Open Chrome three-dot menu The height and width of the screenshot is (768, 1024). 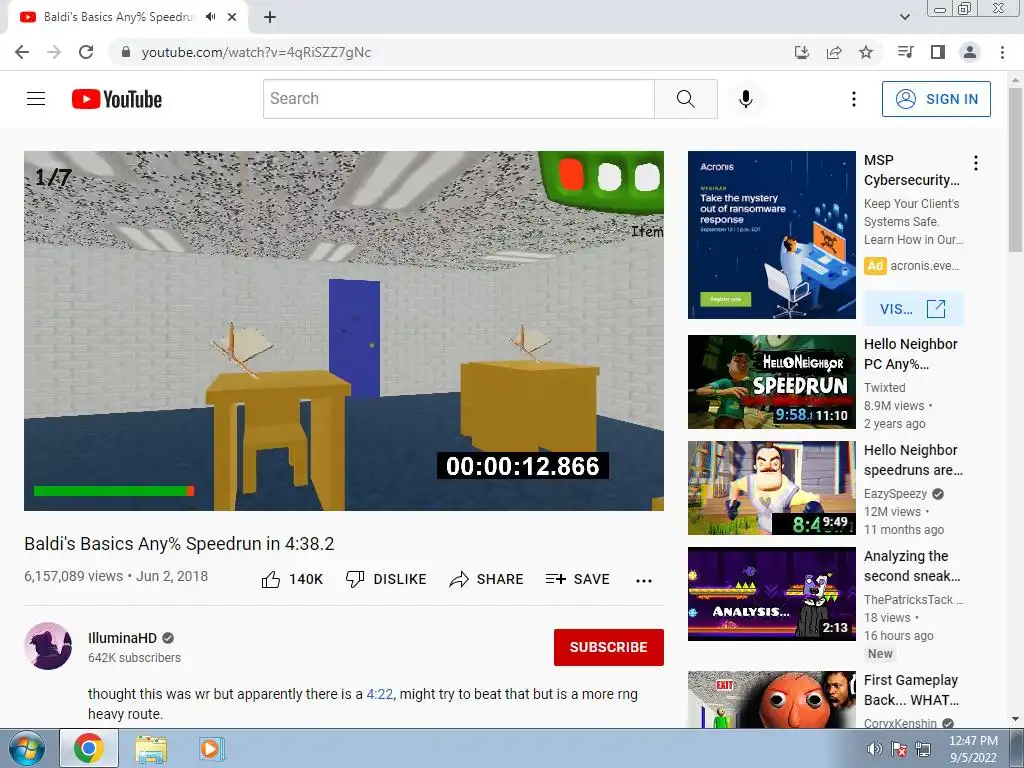pos(1002,52)
